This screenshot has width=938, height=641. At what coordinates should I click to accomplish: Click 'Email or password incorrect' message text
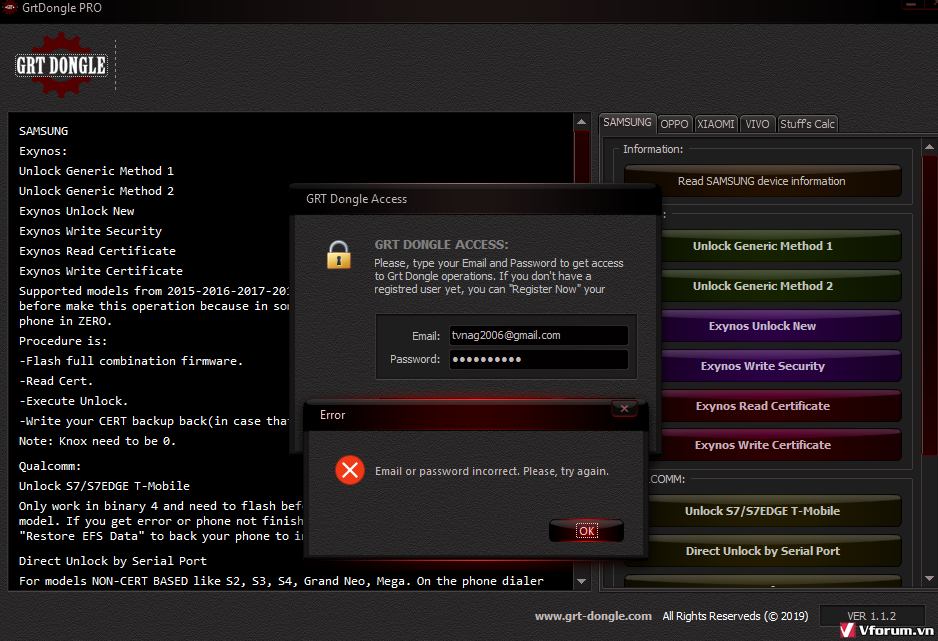(x=492, y=471)
